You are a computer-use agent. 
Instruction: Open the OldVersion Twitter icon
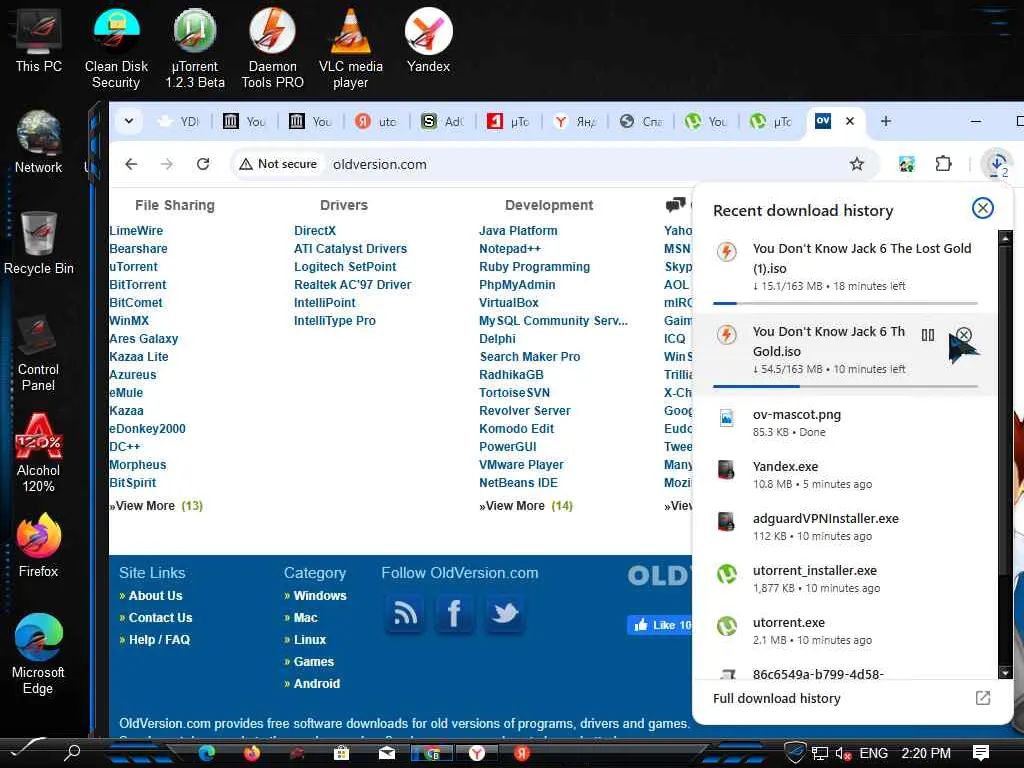505,614
